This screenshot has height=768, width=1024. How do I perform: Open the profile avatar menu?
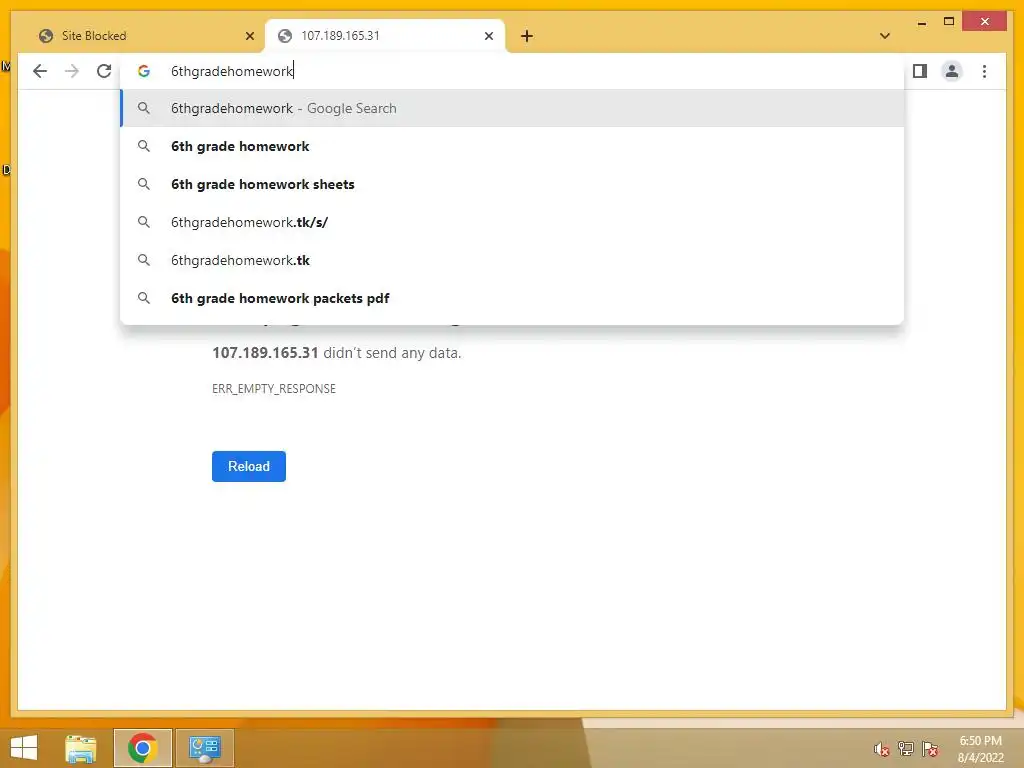pos(952,71)
